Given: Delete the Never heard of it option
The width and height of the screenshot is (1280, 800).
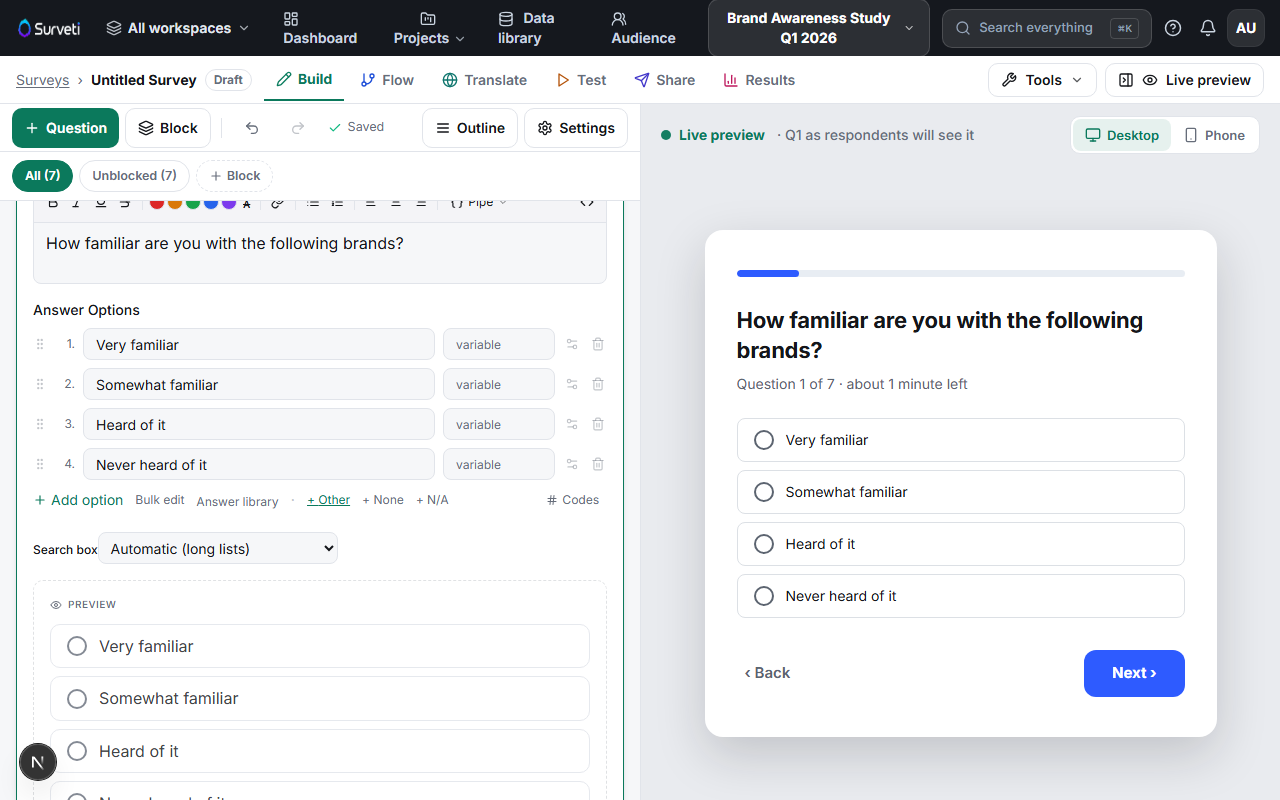Looking at the screenshot, I should 598,464.
